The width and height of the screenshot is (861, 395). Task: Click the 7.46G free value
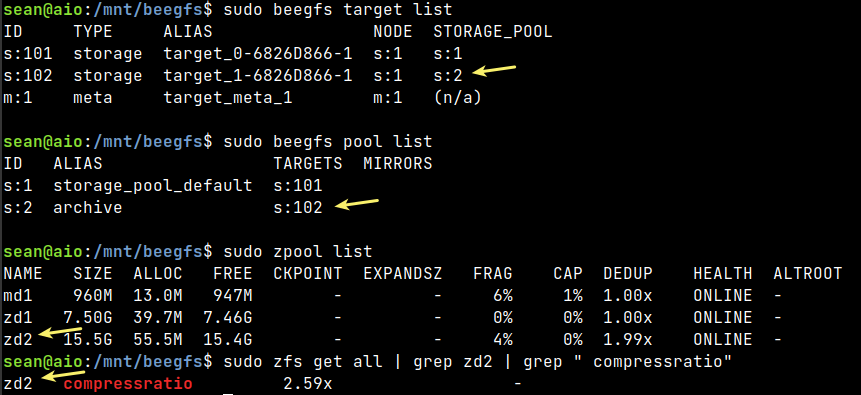(x=228, y=318)
